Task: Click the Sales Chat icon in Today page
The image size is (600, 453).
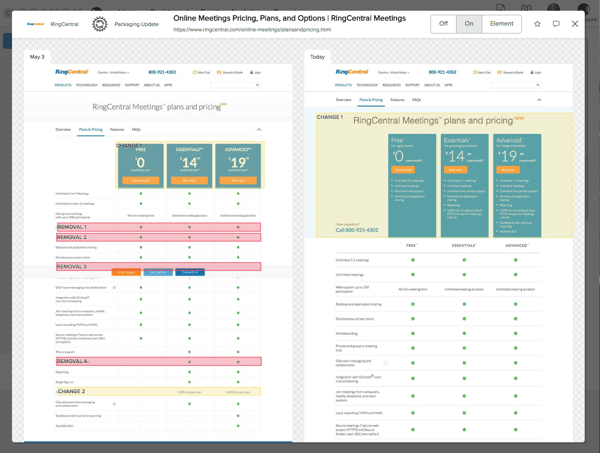Action: click(x=483, y=72)
